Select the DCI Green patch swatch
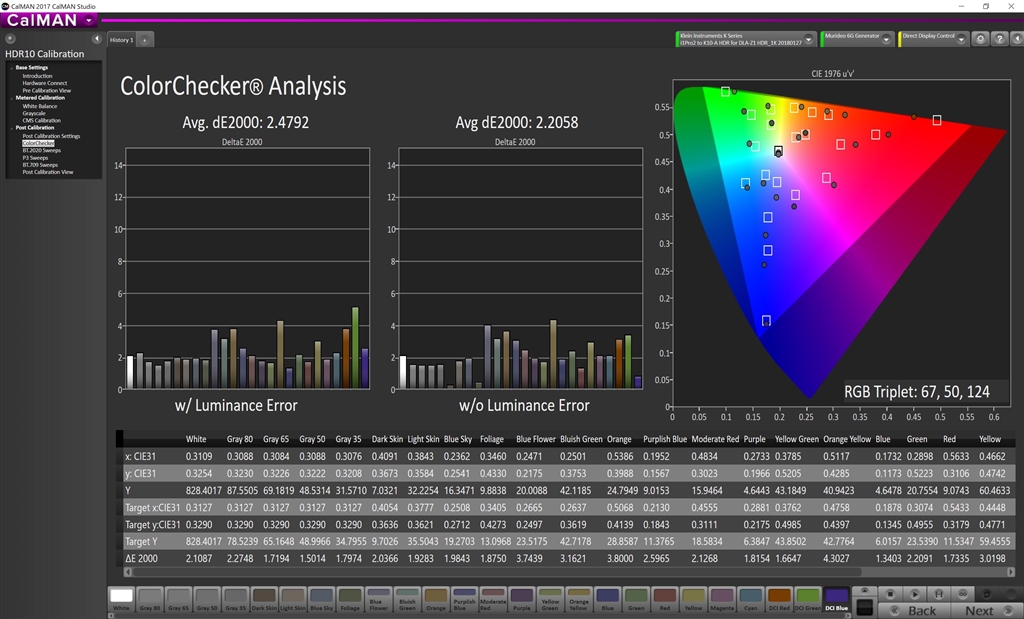 [x=808, y=599]
